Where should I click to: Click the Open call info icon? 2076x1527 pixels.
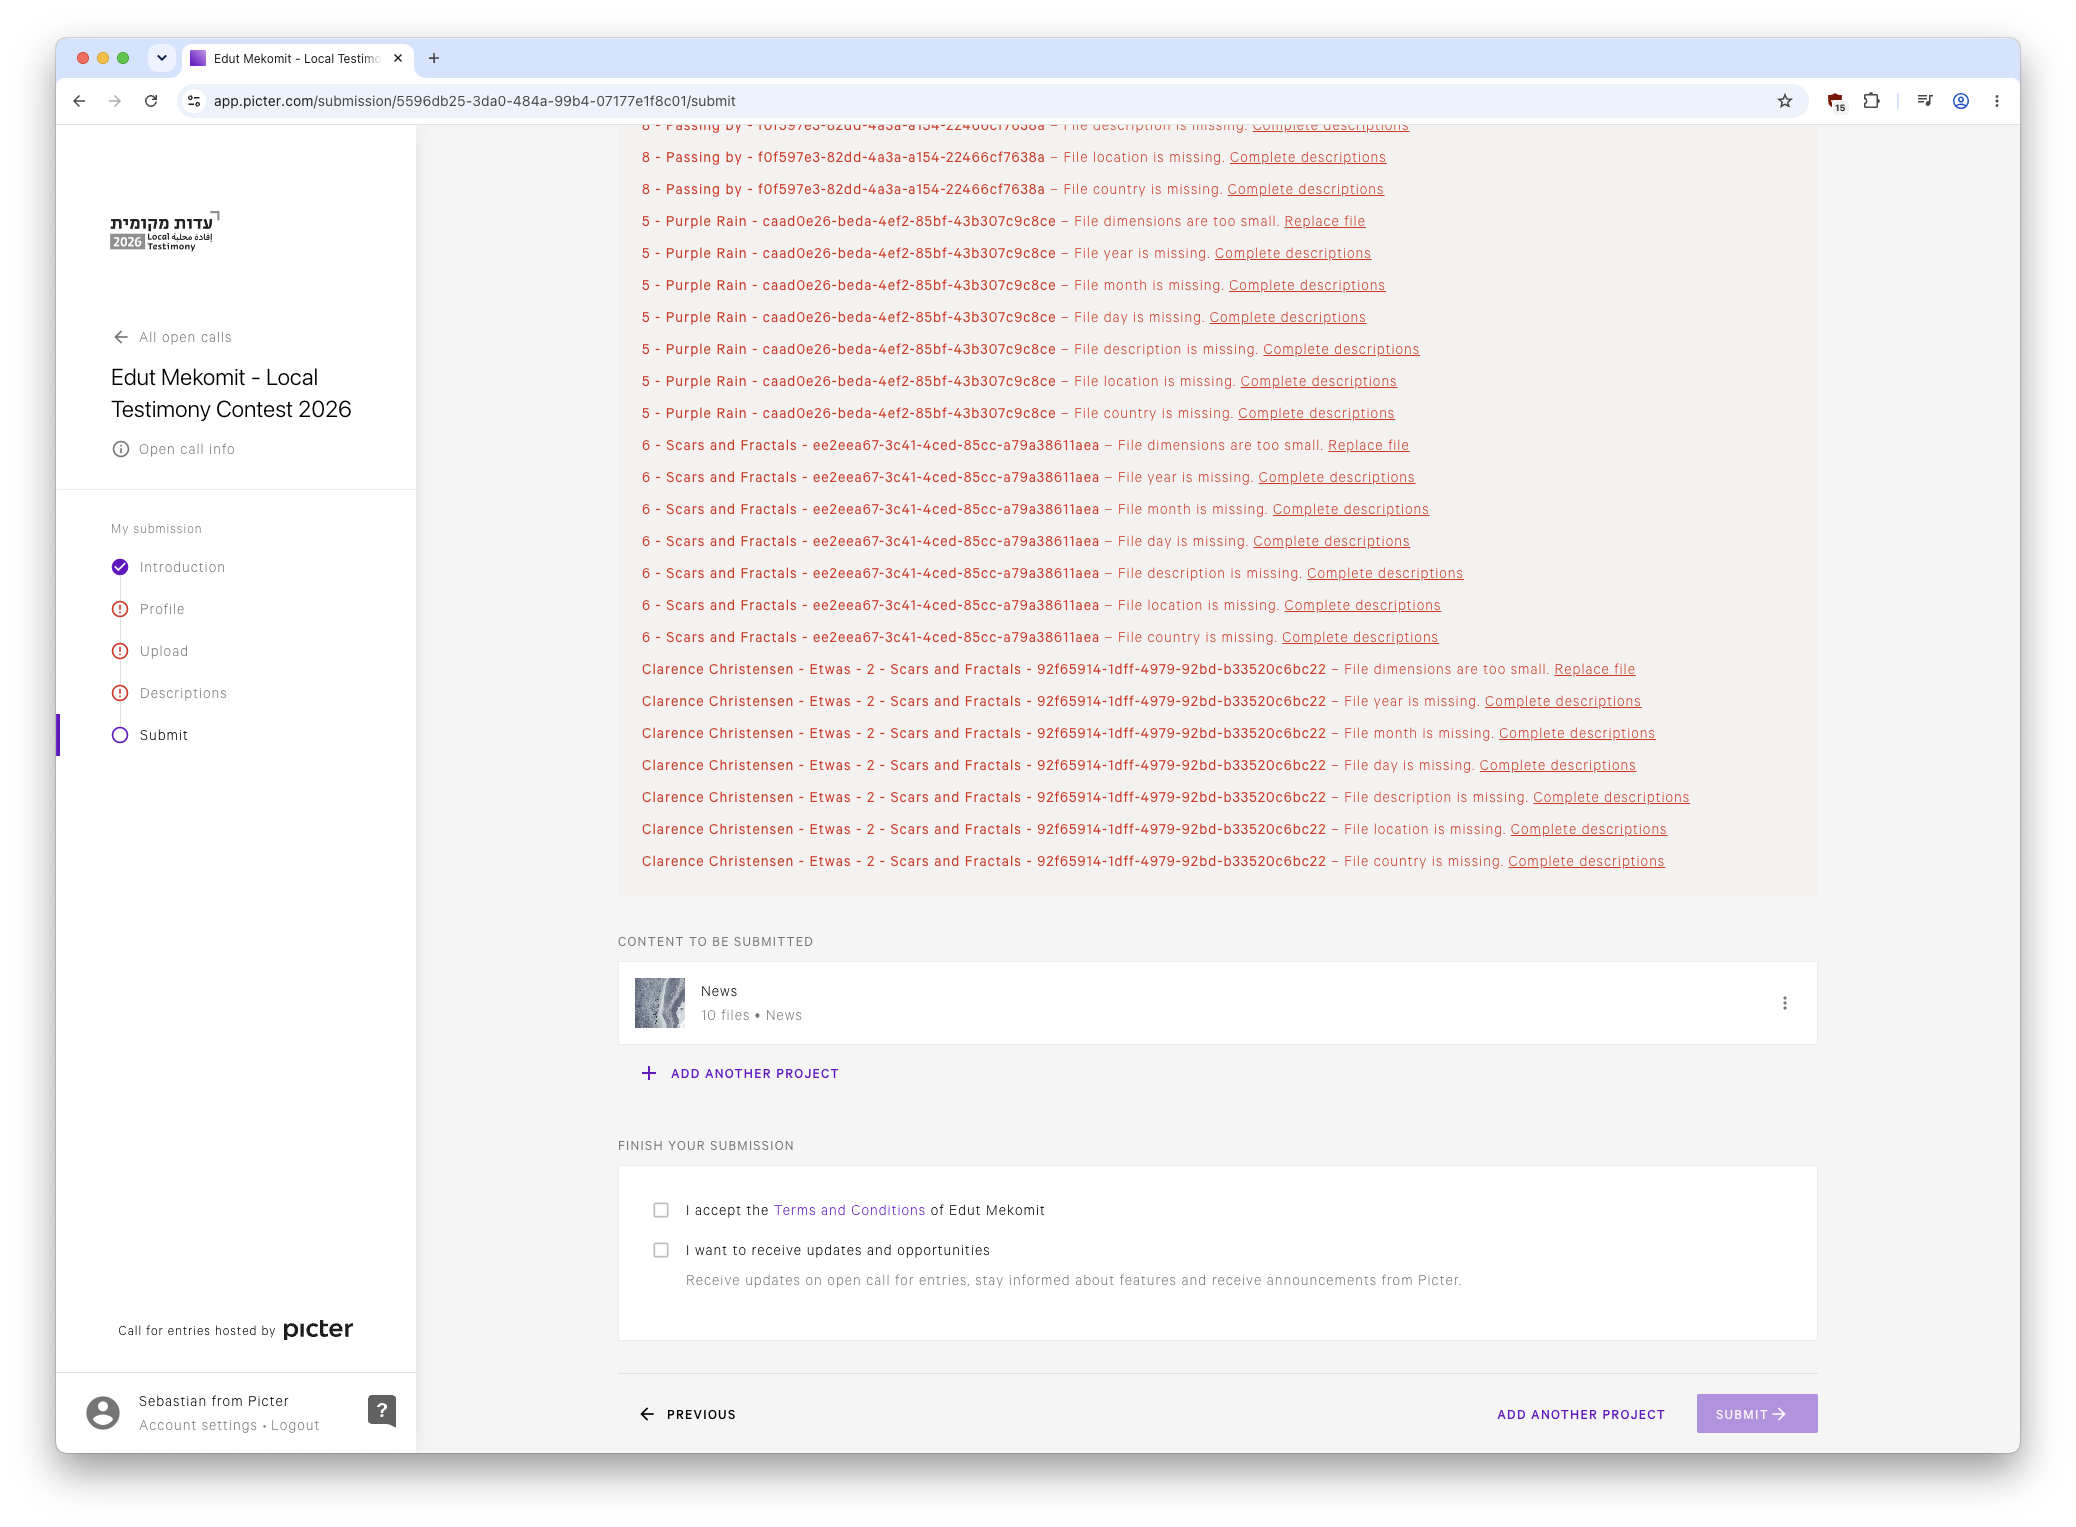121,449
